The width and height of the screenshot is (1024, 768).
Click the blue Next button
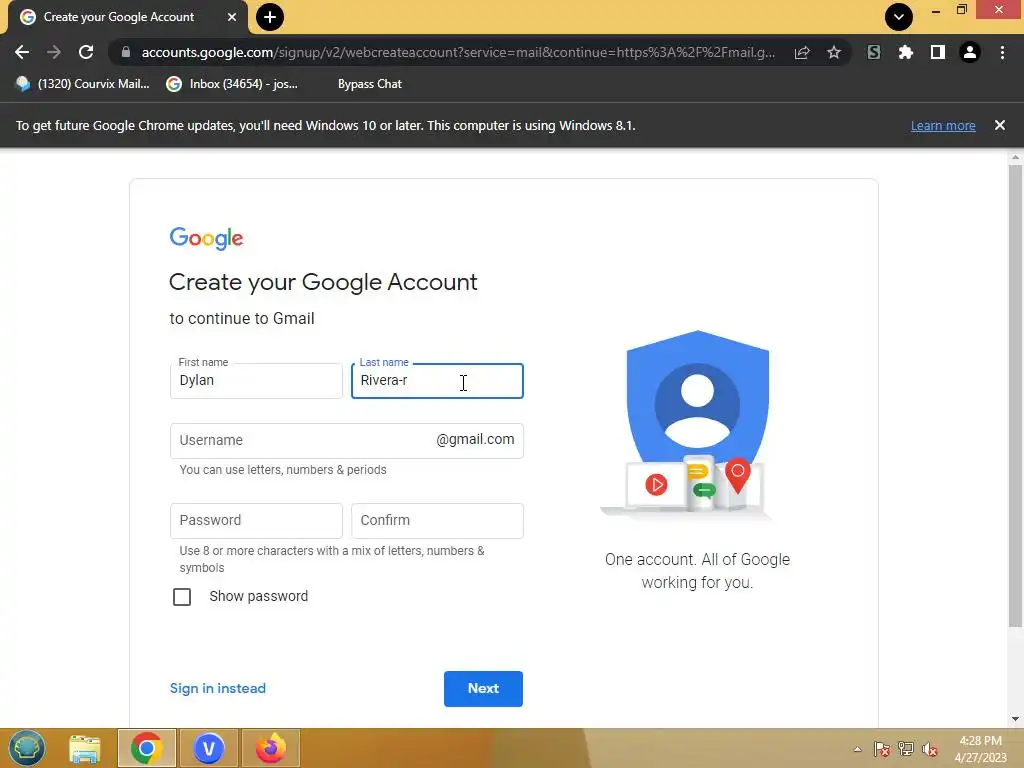click(x=483, y=688)
